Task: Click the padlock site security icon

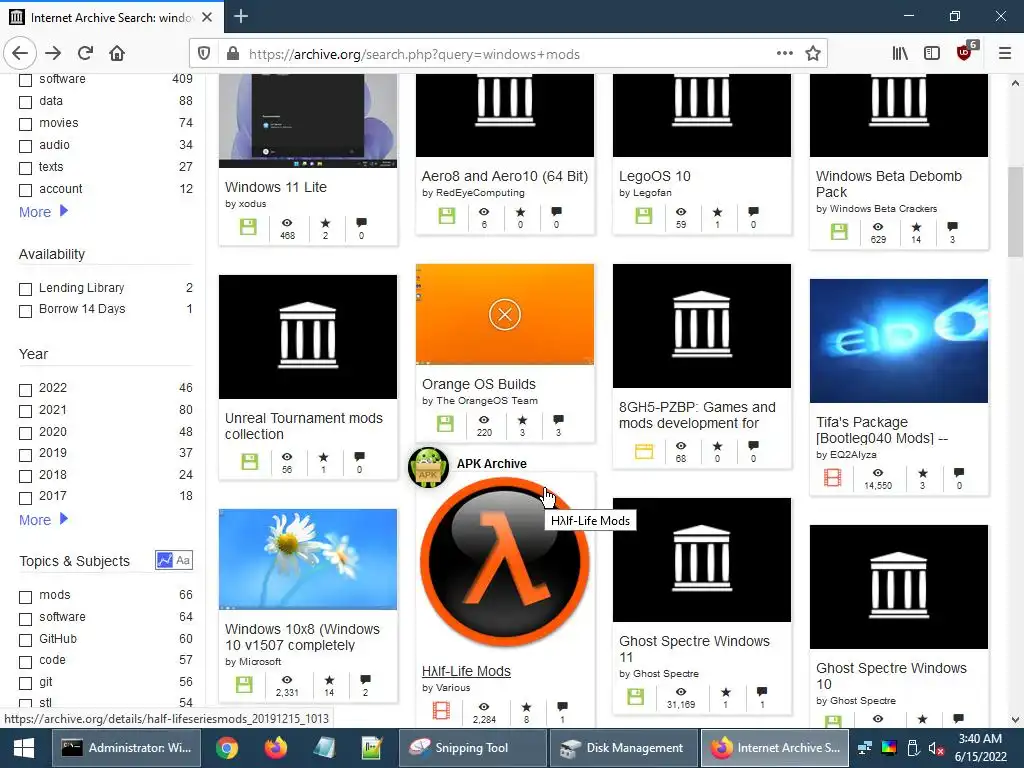Action: pyautogui.click(x=232, y=54)
